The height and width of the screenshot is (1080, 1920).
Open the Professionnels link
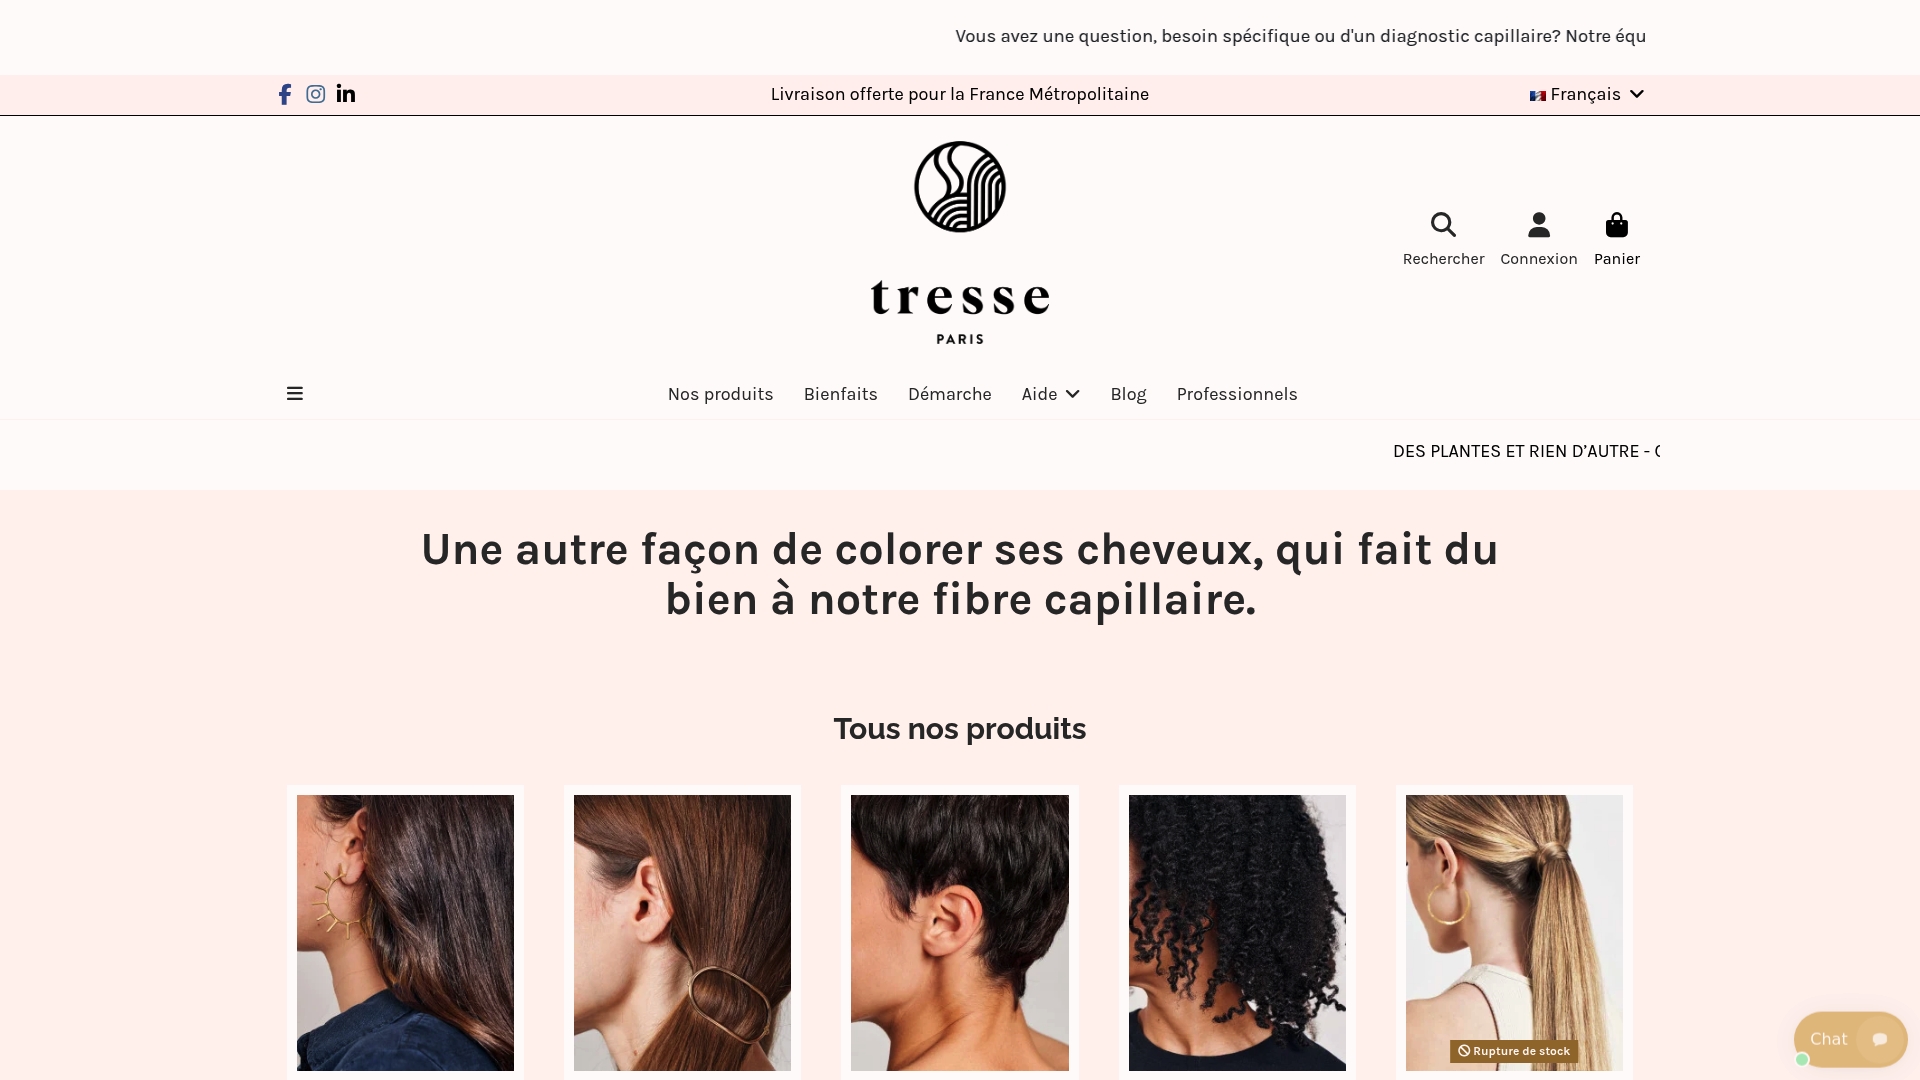(x=1237, y=394)
